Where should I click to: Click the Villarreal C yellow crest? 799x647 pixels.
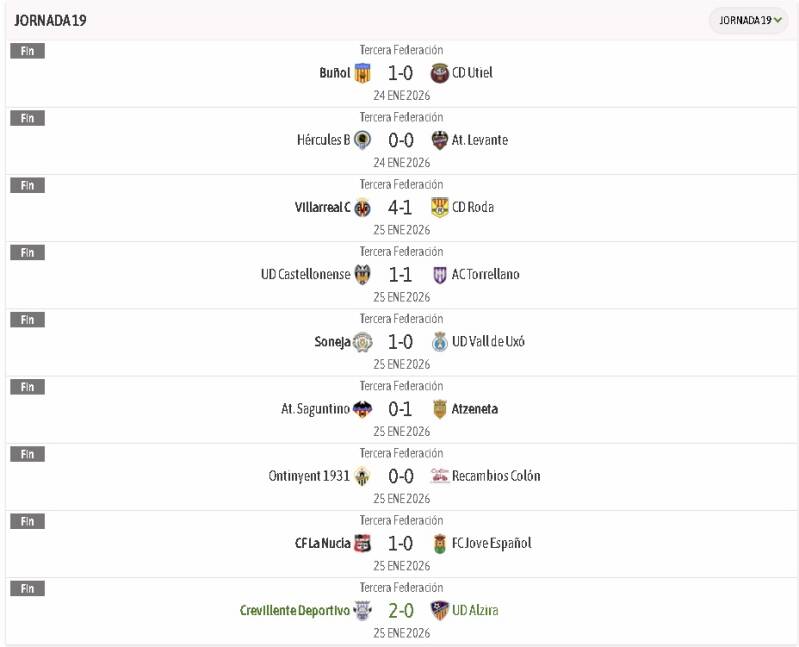[x=362, y=207]
